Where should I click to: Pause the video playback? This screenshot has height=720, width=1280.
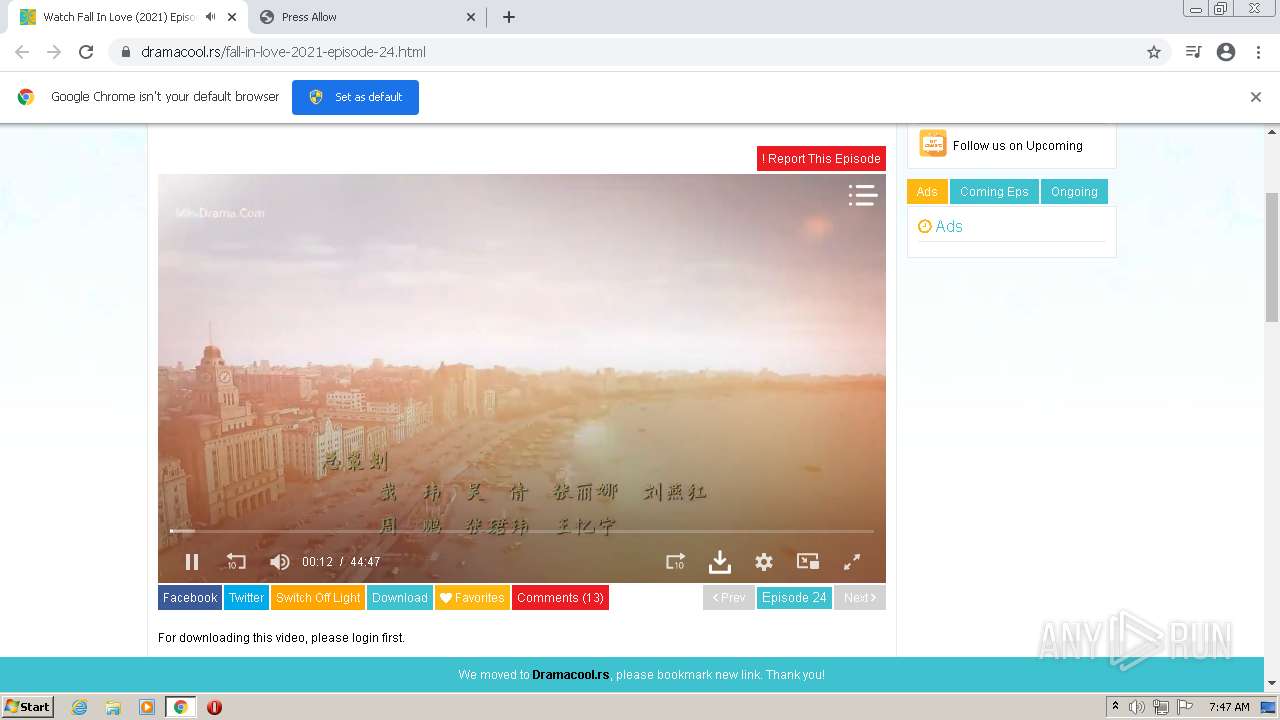point(192,562)
